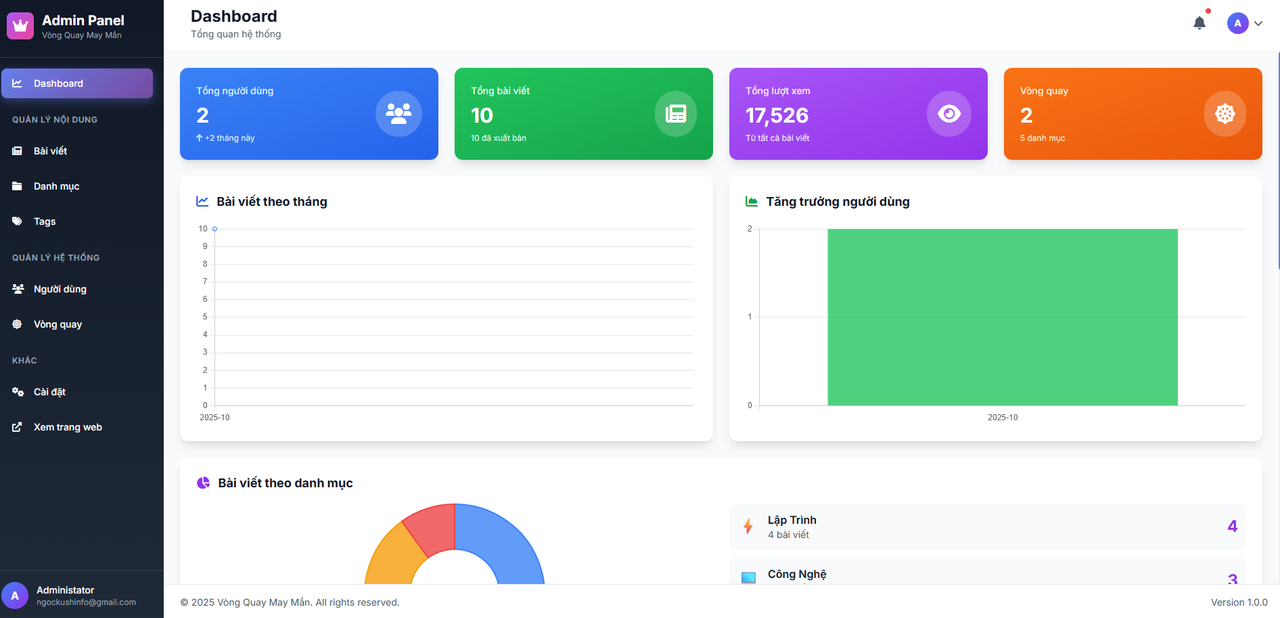The image size is (1280, 618).
Task: Click the eye icon on Tổng lượt xem card
Action: tap(949, 114)
